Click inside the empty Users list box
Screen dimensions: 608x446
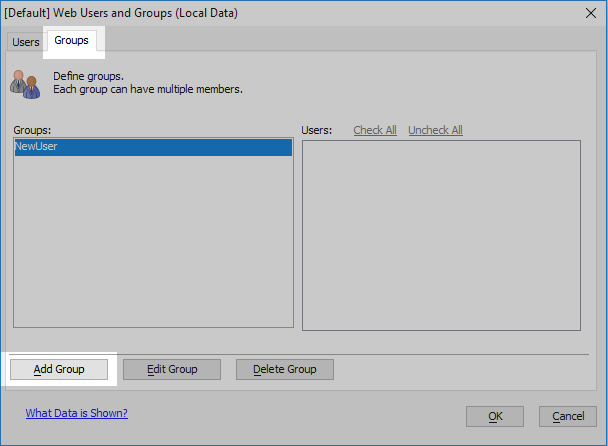coord(441,235)
